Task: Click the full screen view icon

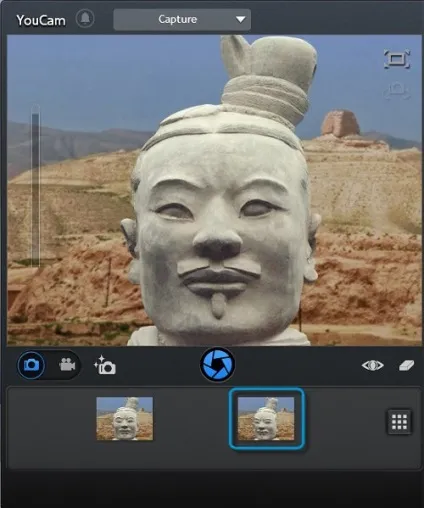Action: tap(397, 59)
